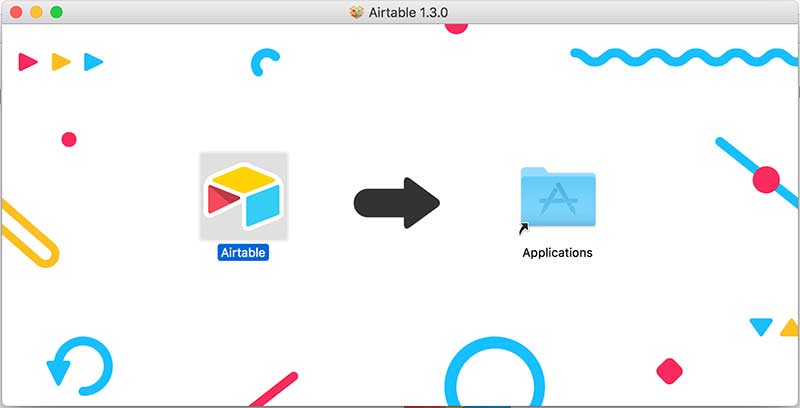Click the package icon in title bar
The image size is (800, 408).
pos(357,12)
